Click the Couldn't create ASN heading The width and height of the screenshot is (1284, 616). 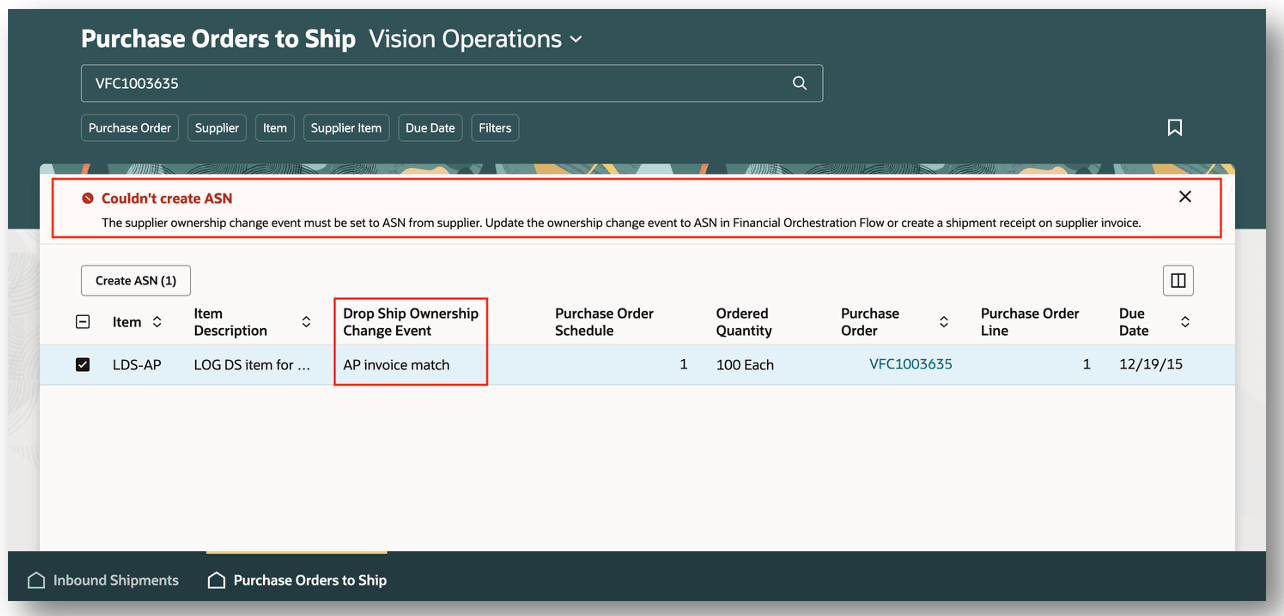click(x=167, y=199)
